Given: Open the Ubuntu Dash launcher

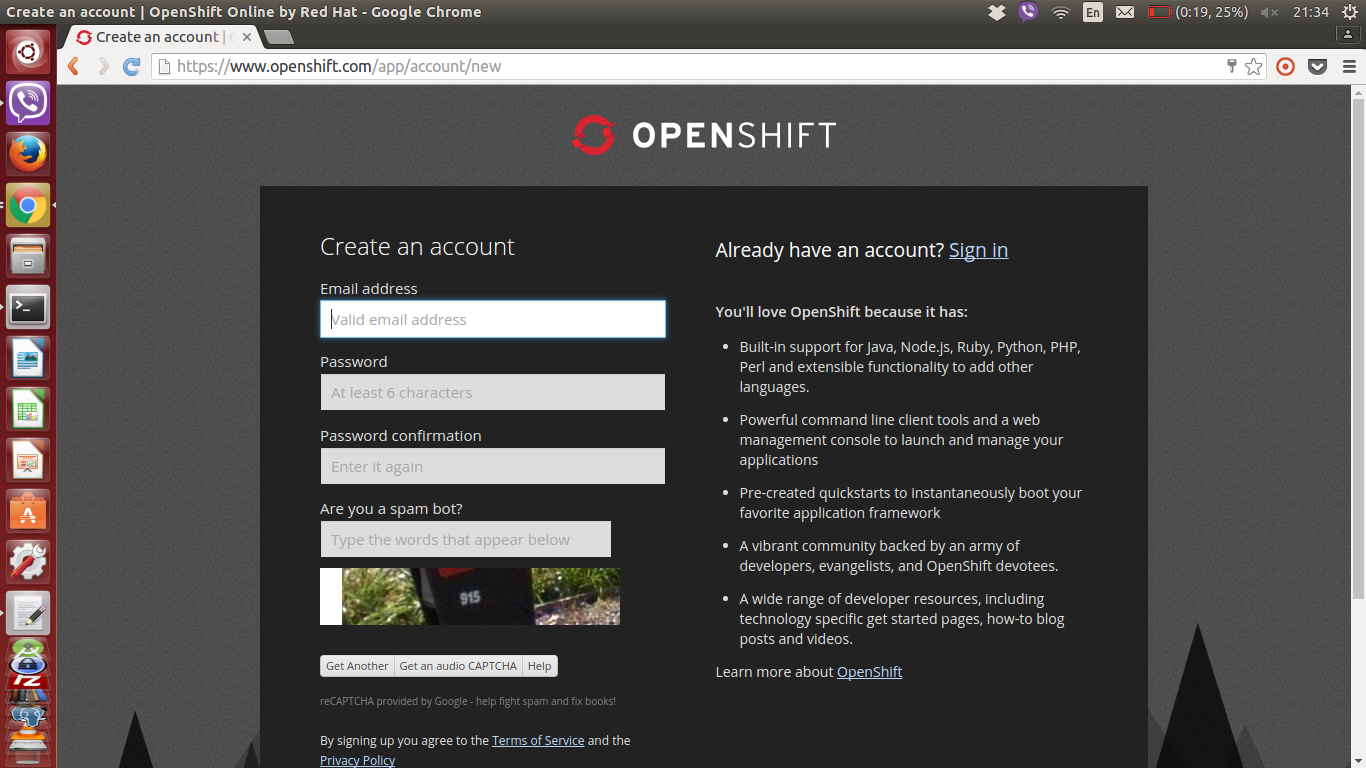Looking at the screenshot, I should pyautogui.click(x=28, y=52).
